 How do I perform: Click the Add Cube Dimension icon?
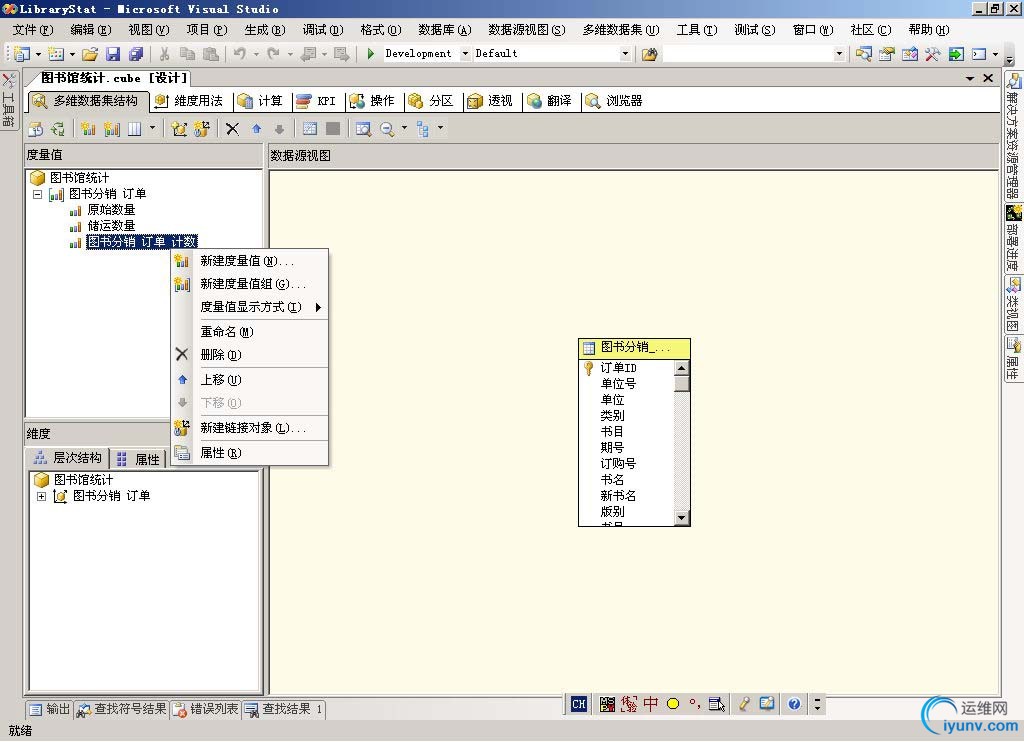178,129
